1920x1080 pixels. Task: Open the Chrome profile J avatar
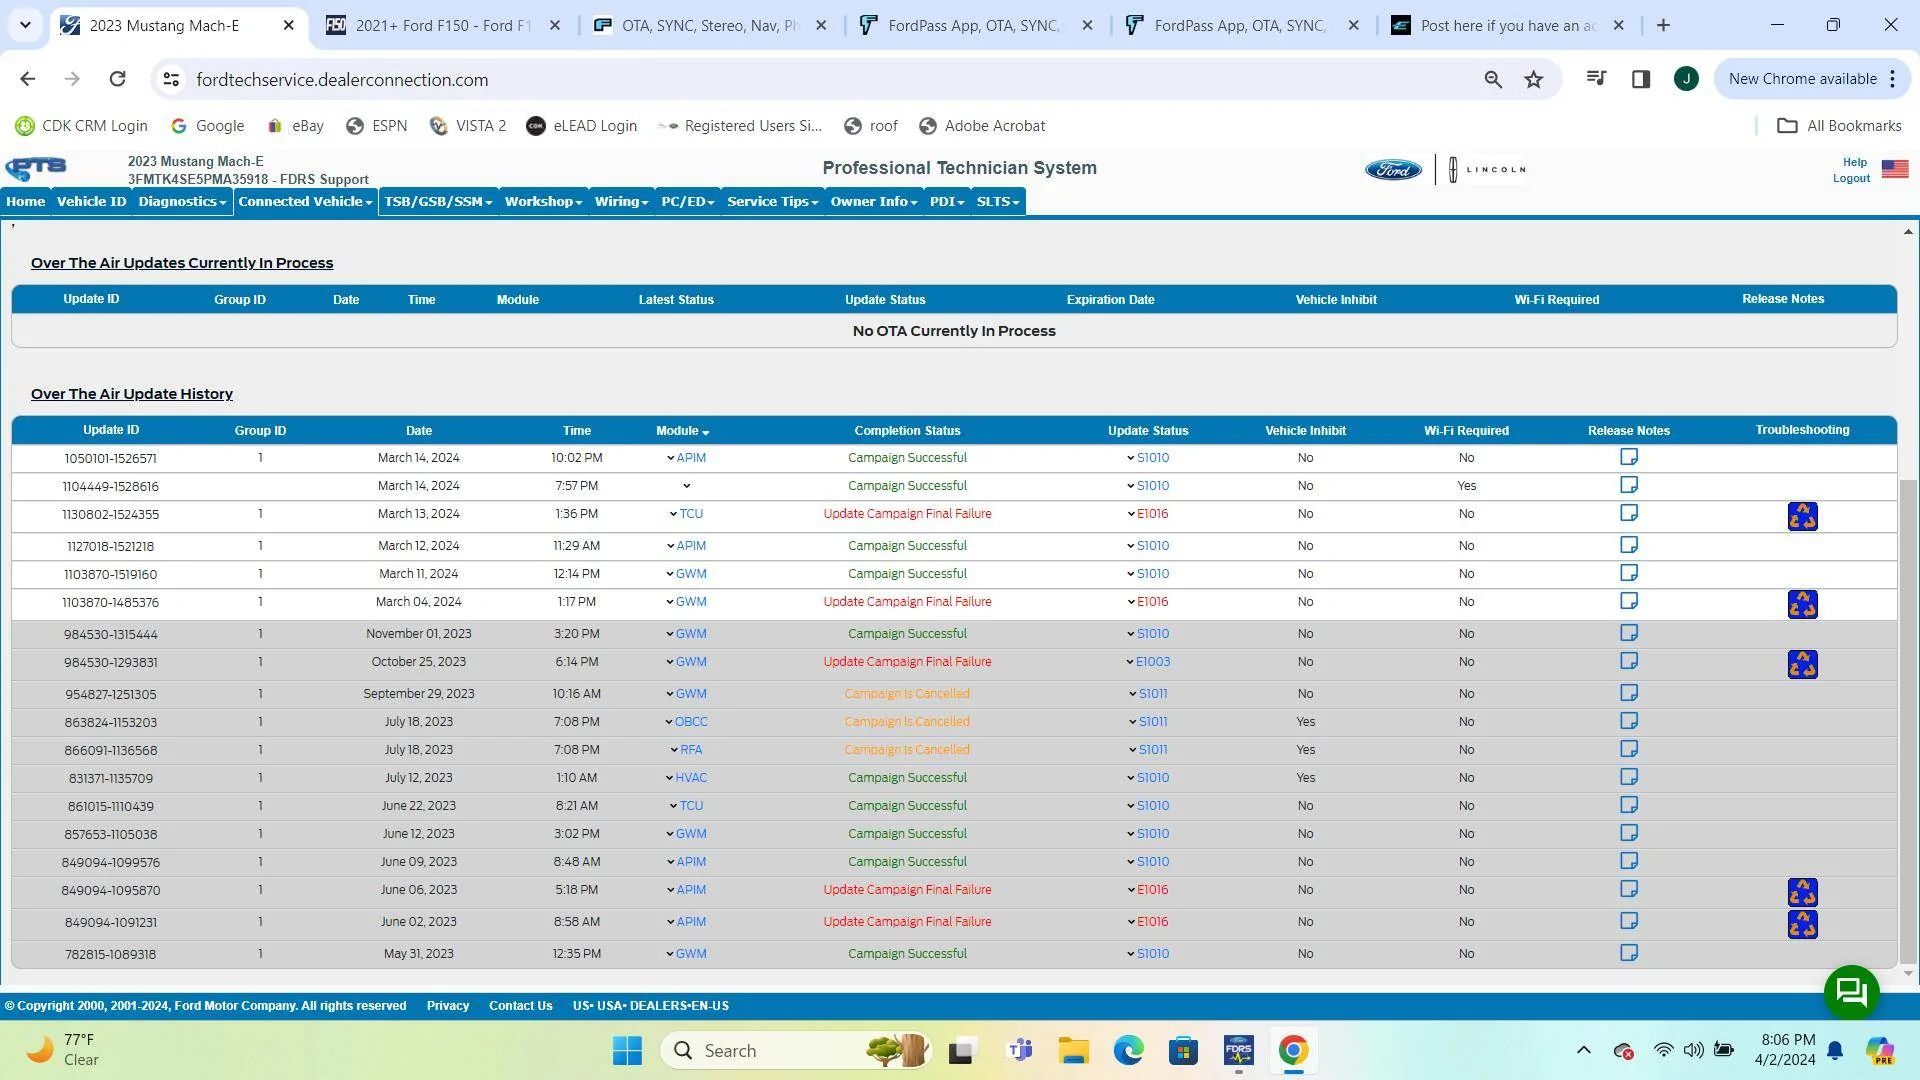(1686, 79)
